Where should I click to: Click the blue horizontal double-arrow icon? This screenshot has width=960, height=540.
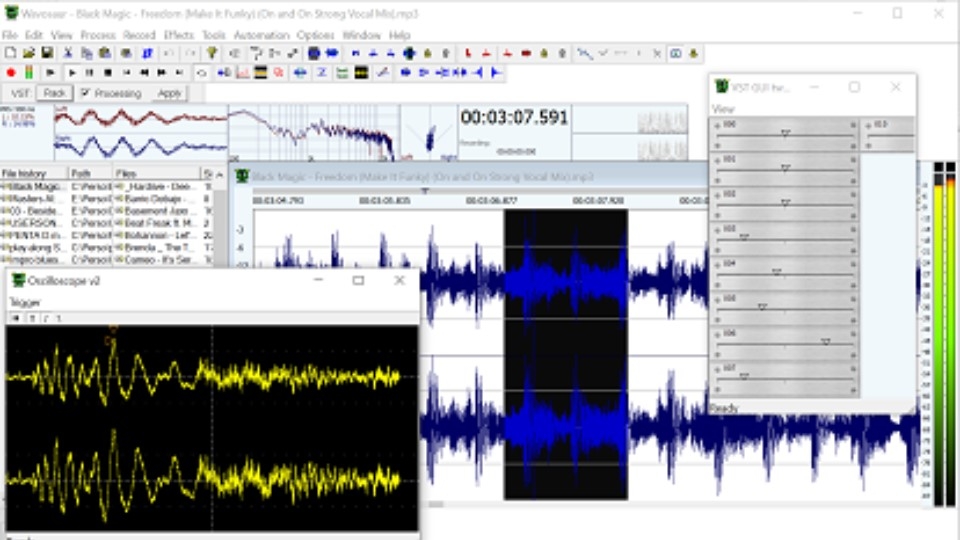tap(300, 73)
